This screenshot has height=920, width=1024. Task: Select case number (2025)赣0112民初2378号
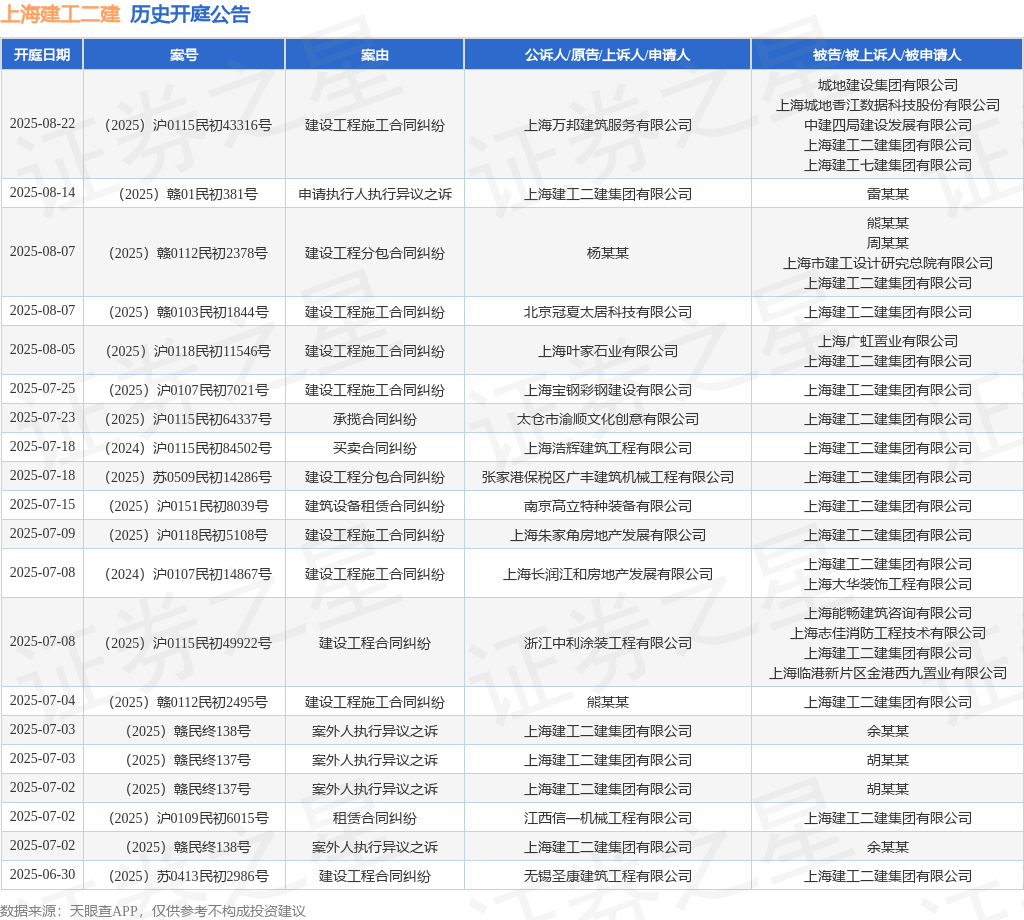click(188, 253)
